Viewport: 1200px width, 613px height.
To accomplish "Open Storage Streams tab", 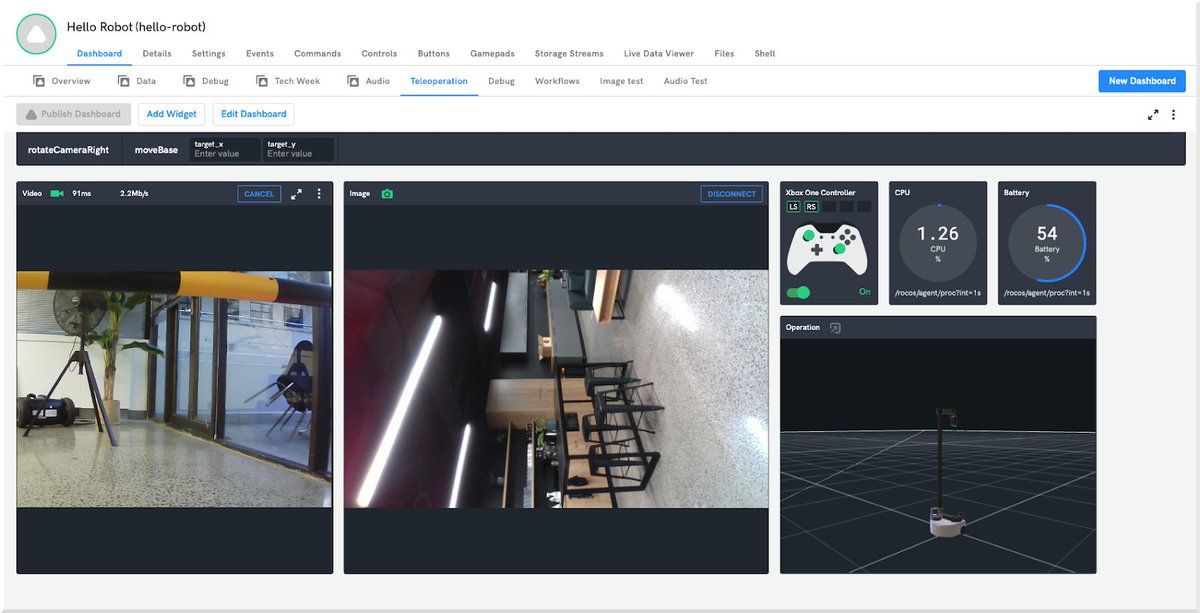I will (569, 54).
